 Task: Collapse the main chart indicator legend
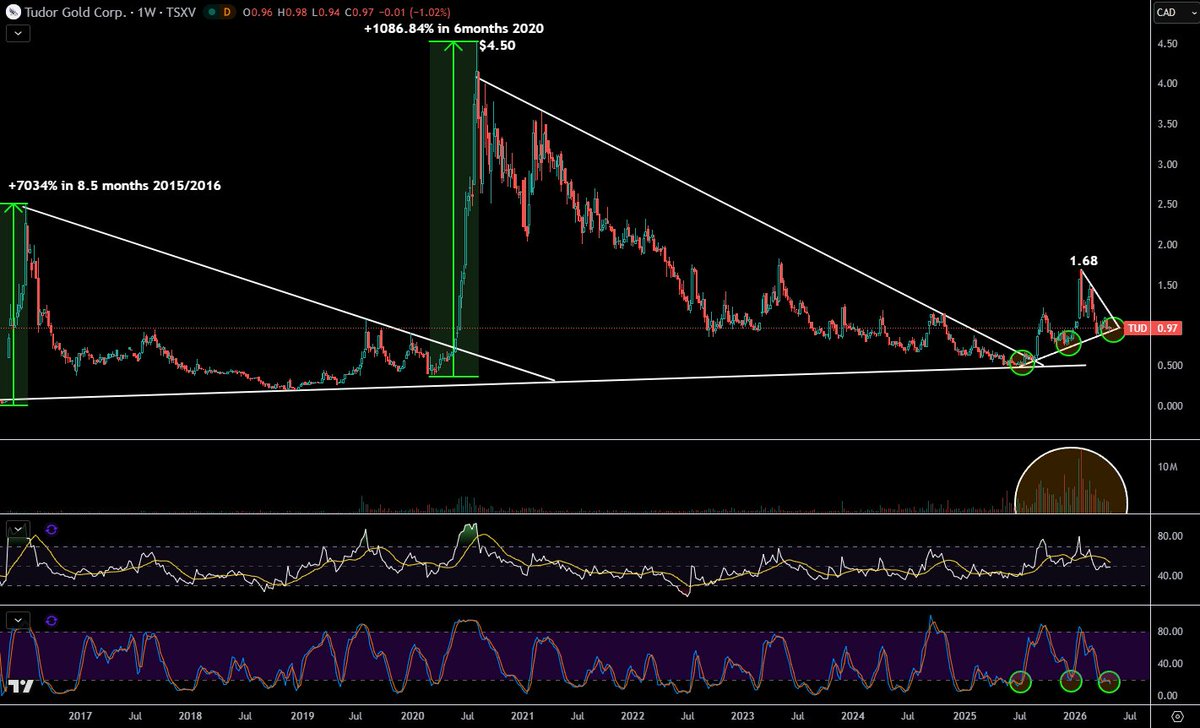[20, 32]
